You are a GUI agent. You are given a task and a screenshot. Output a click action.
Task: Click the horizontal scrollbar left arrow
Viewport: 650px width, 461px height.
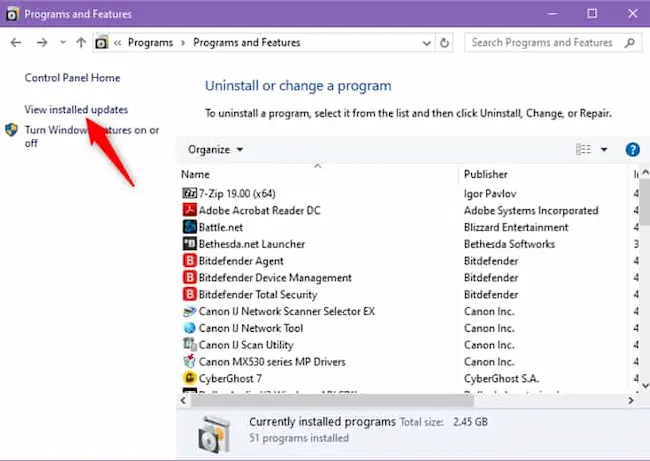(183, 400)
